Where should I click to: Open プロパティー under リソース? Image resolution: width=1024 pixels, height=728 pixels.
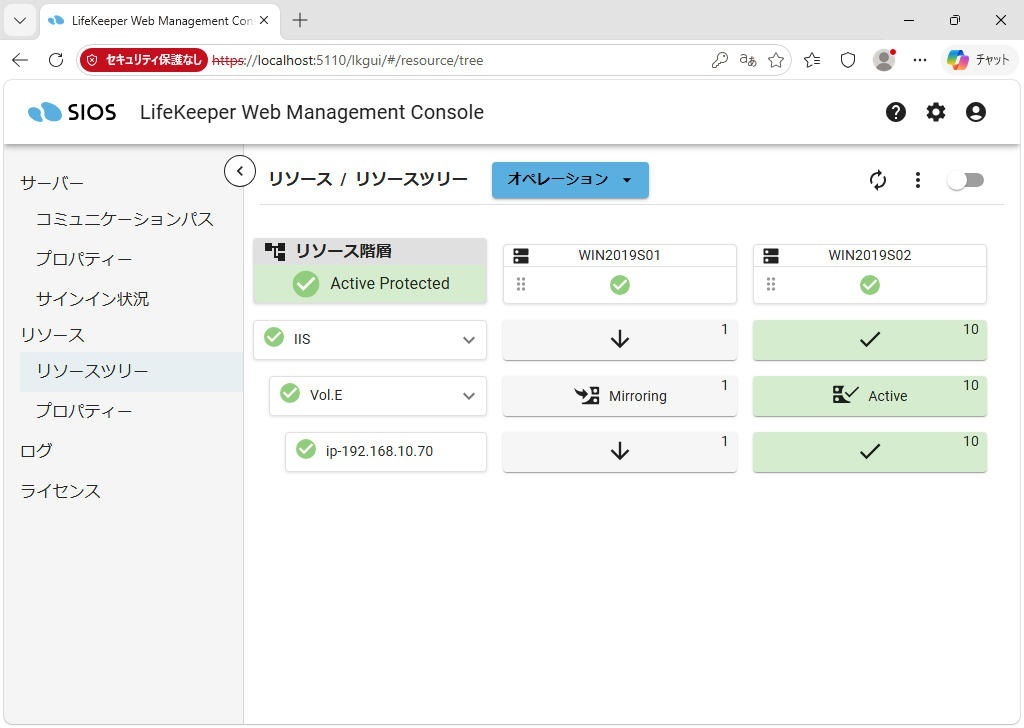coord(84,411)
